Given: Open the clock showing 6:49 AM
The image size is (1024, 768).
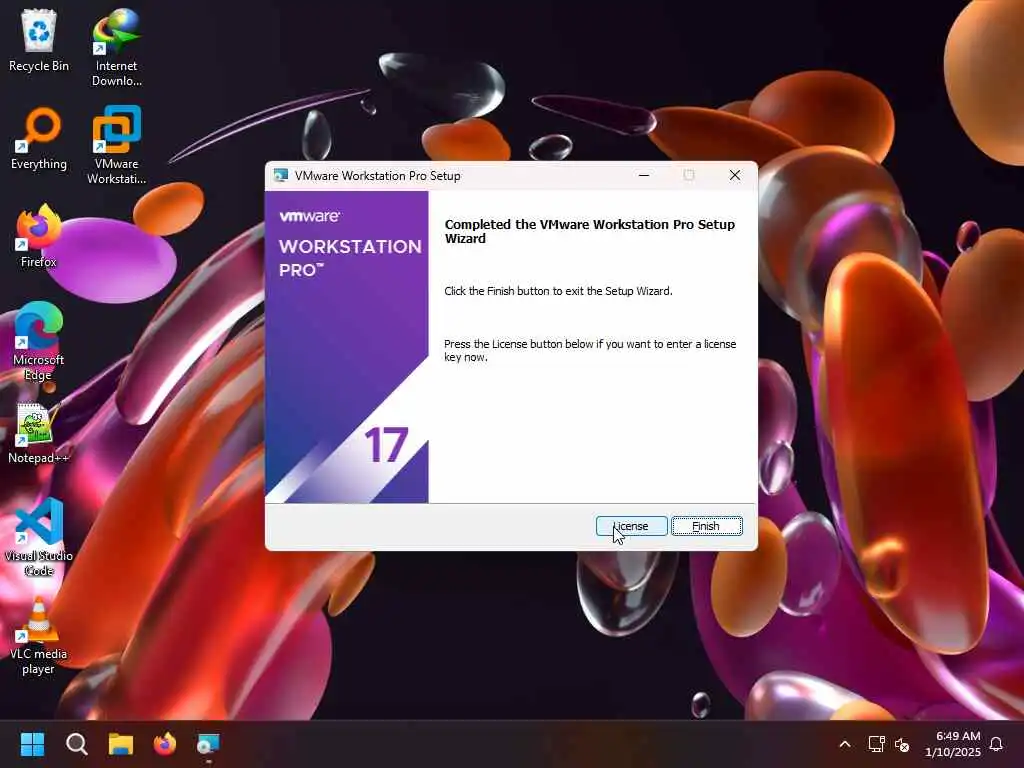Looking at the screenshot, I should tap(953, 744).
